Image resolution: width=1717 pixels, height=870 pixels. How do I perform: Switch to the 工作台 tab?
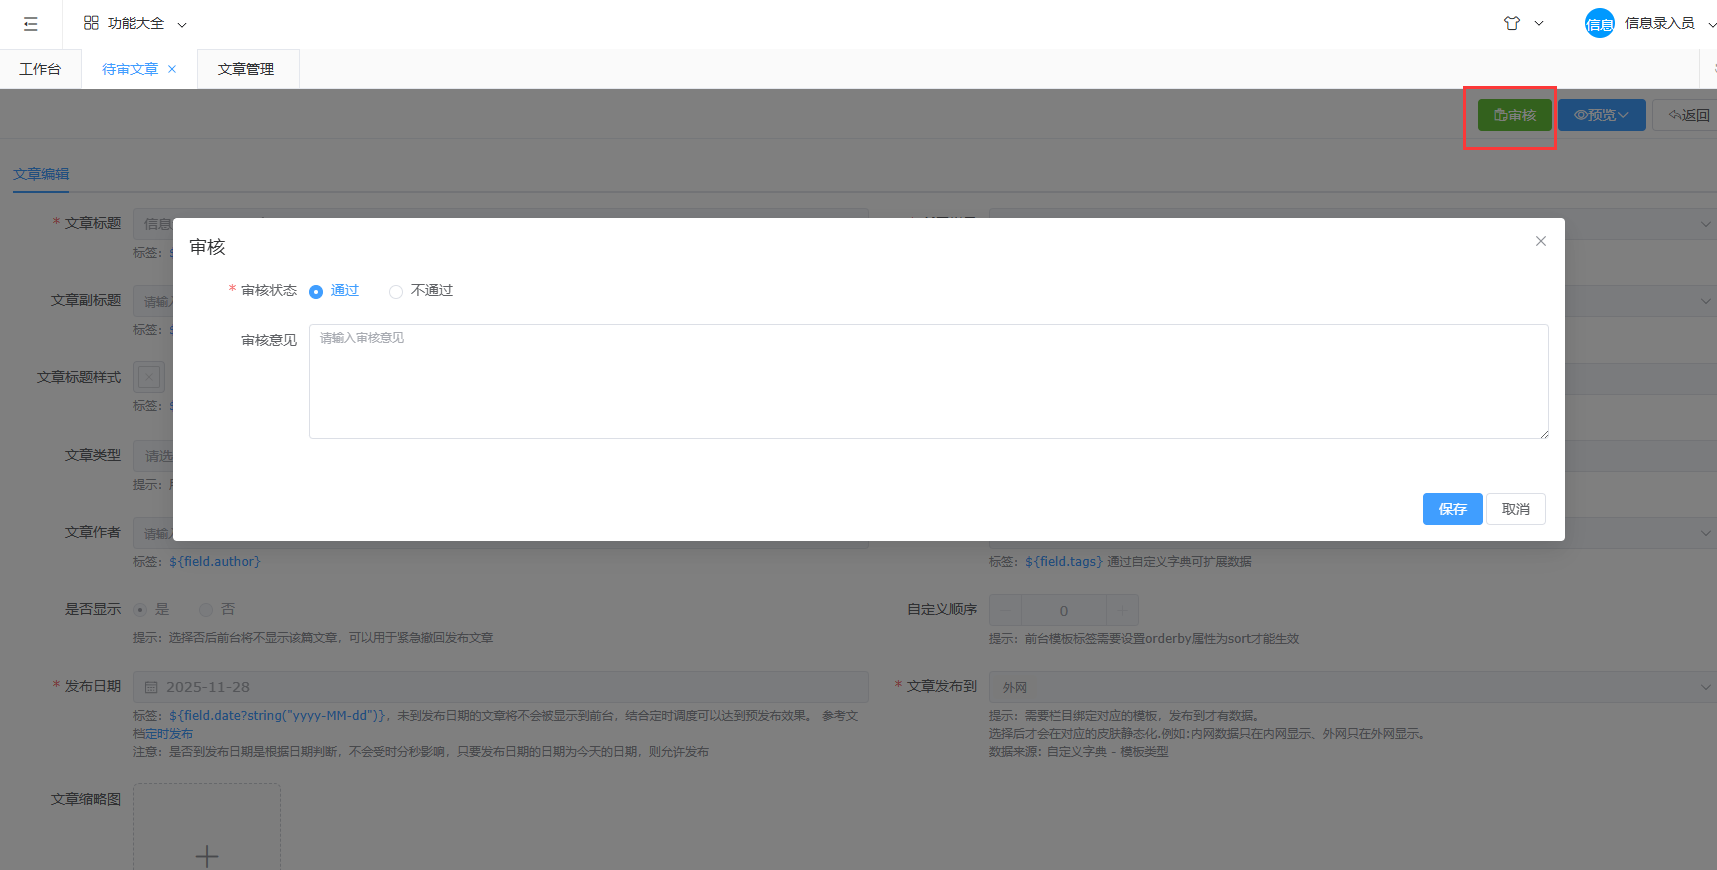(40, 69)
